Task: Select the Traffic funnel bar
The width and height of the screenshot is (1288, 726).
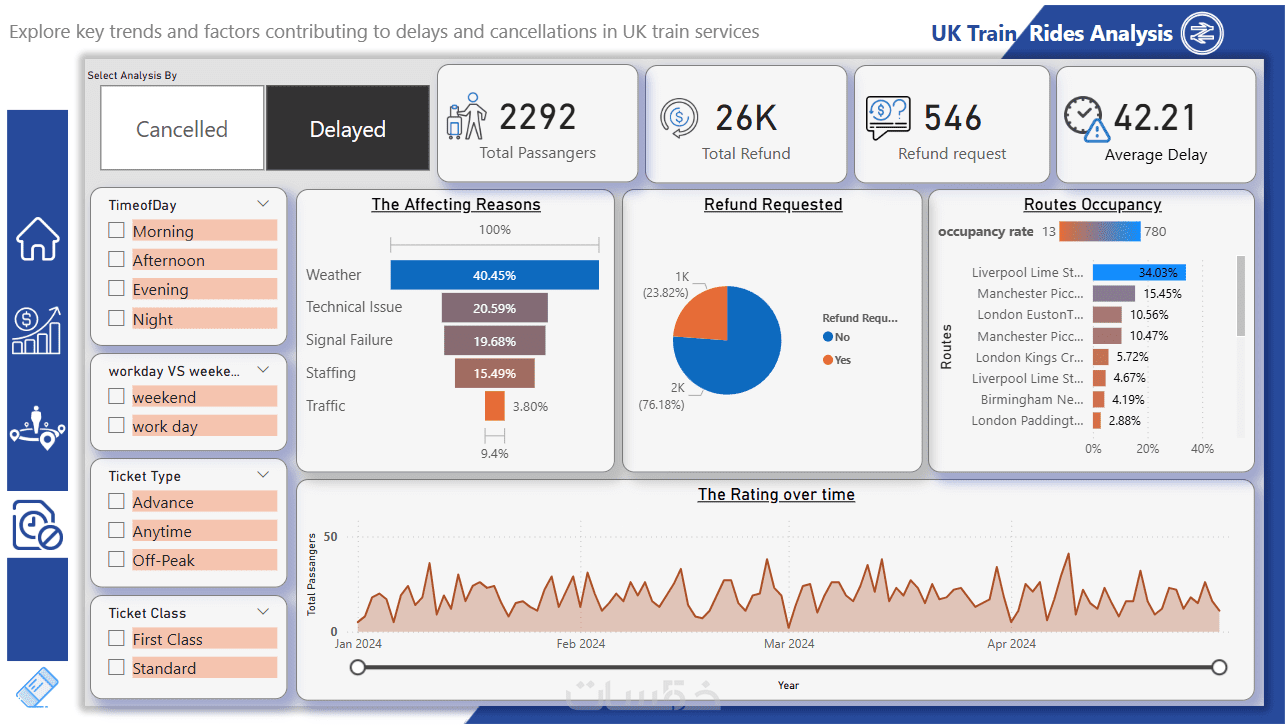Action: 494,406
